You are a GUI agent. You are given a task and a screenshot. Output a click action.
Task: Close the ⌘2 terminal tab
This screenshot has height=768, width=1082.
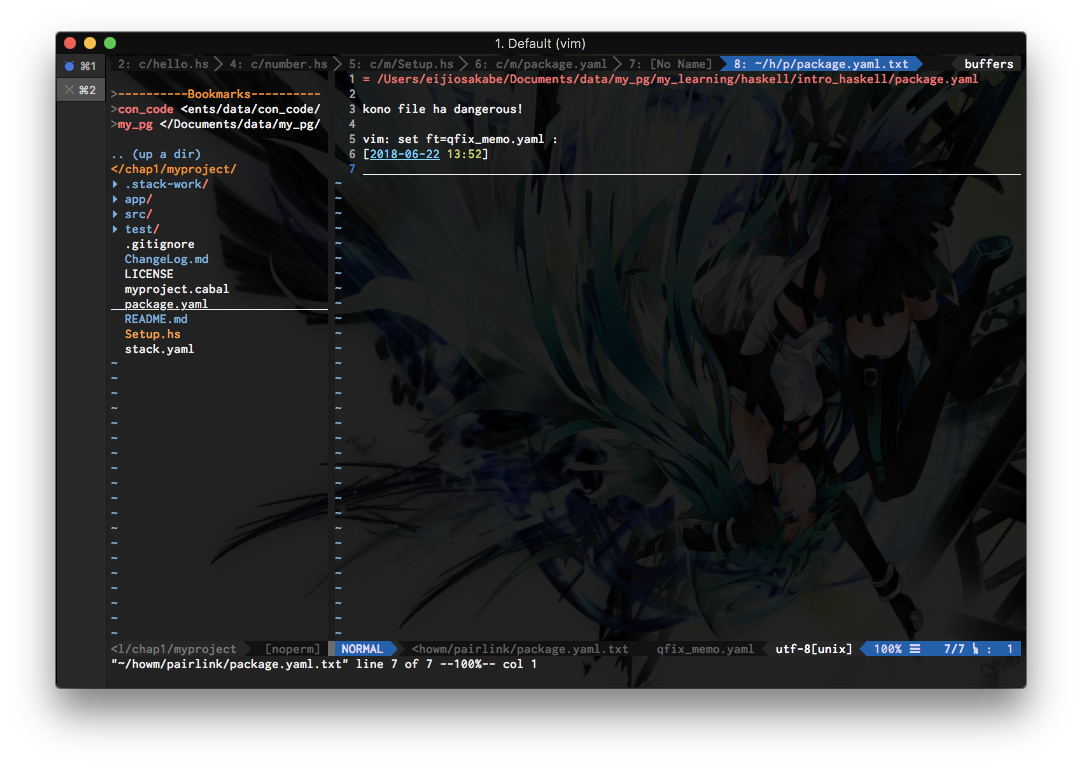pos(68,90)
